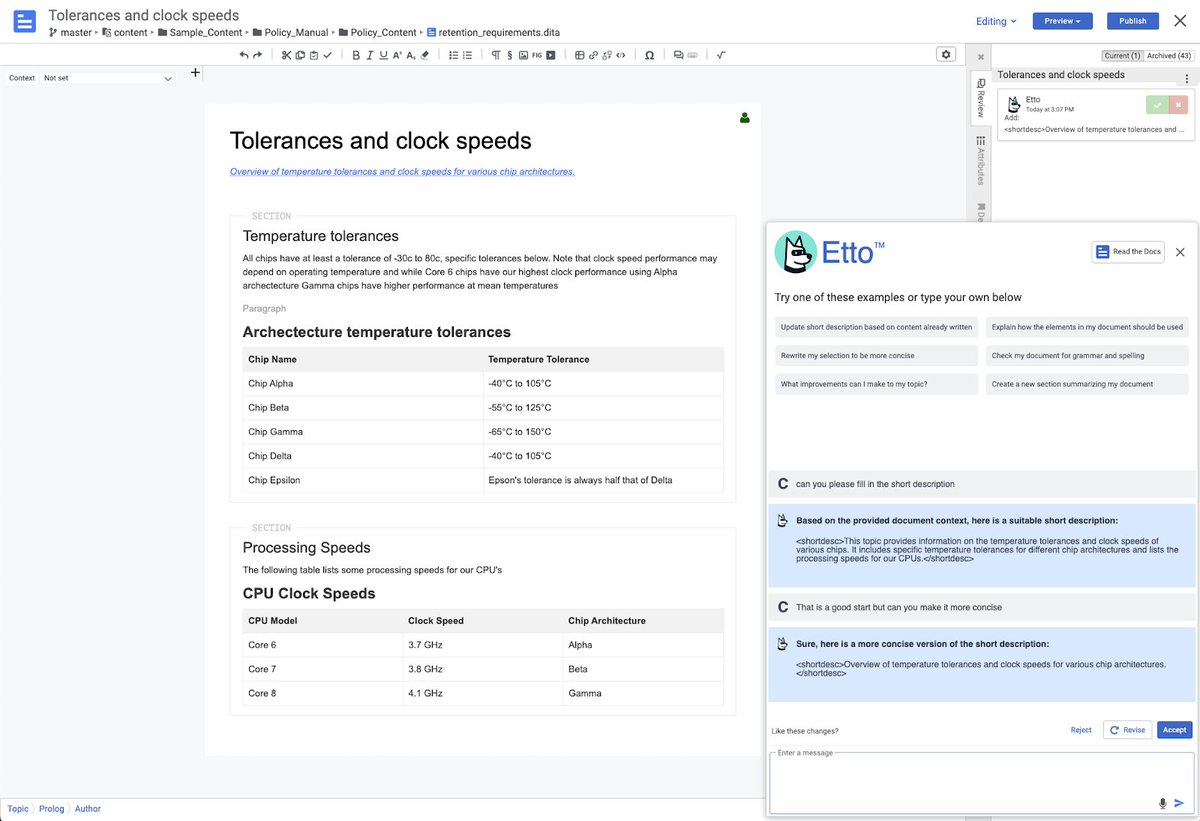The height and width of the screenshot is (821, 1200).
Task: Insert equation via square root icon
Action: point(722,55)
